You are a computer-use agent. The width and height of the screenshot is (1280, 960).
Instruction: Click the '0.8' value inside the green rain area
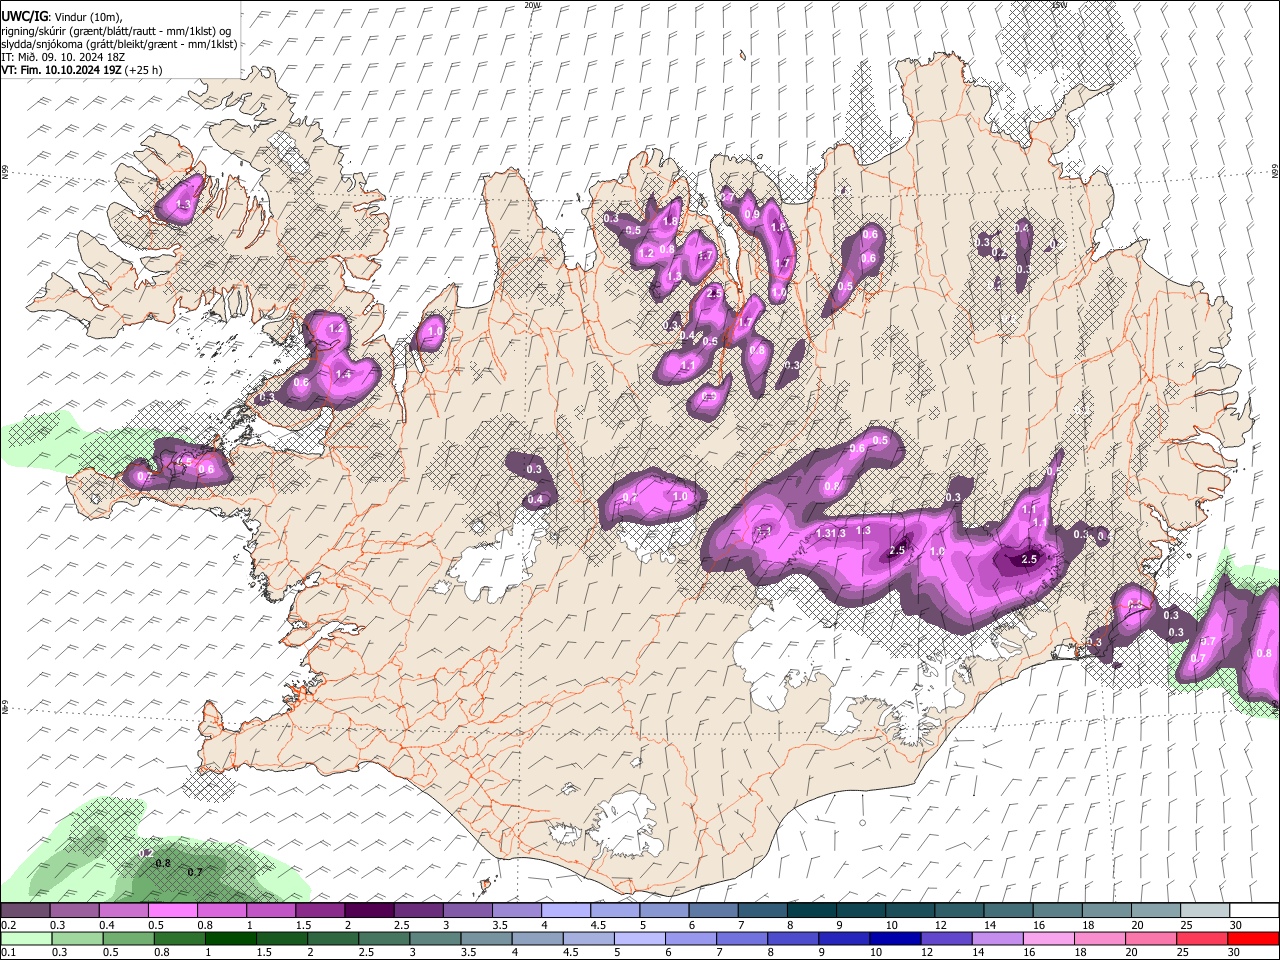point(164,863)
